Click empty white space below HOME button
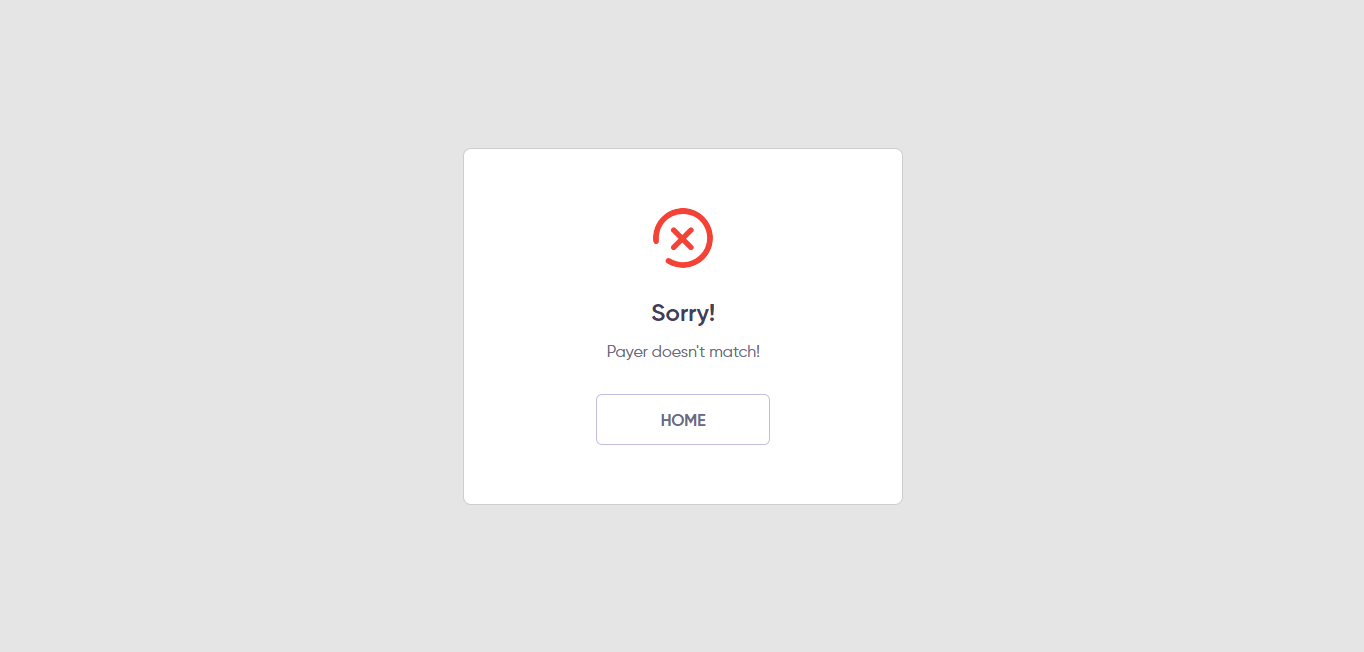This screenshot has width=1364, height=652. click(683, 475)
